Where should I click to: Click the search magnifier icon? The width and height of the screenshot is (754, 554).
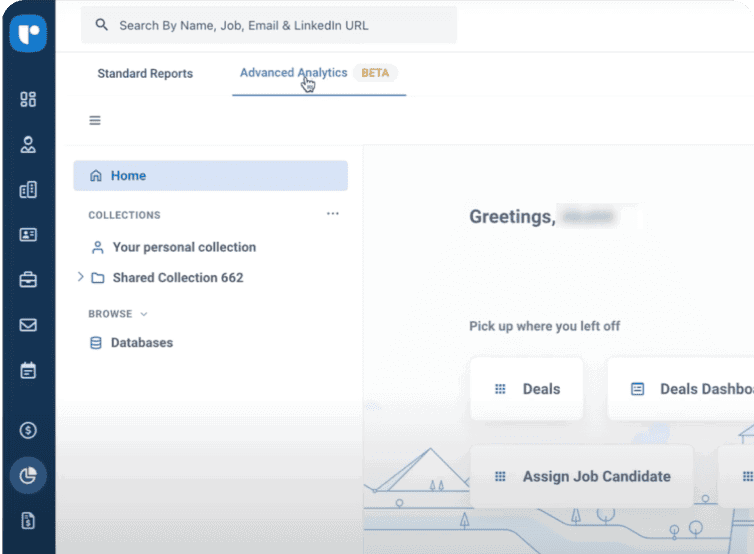[x=101, y=25]
